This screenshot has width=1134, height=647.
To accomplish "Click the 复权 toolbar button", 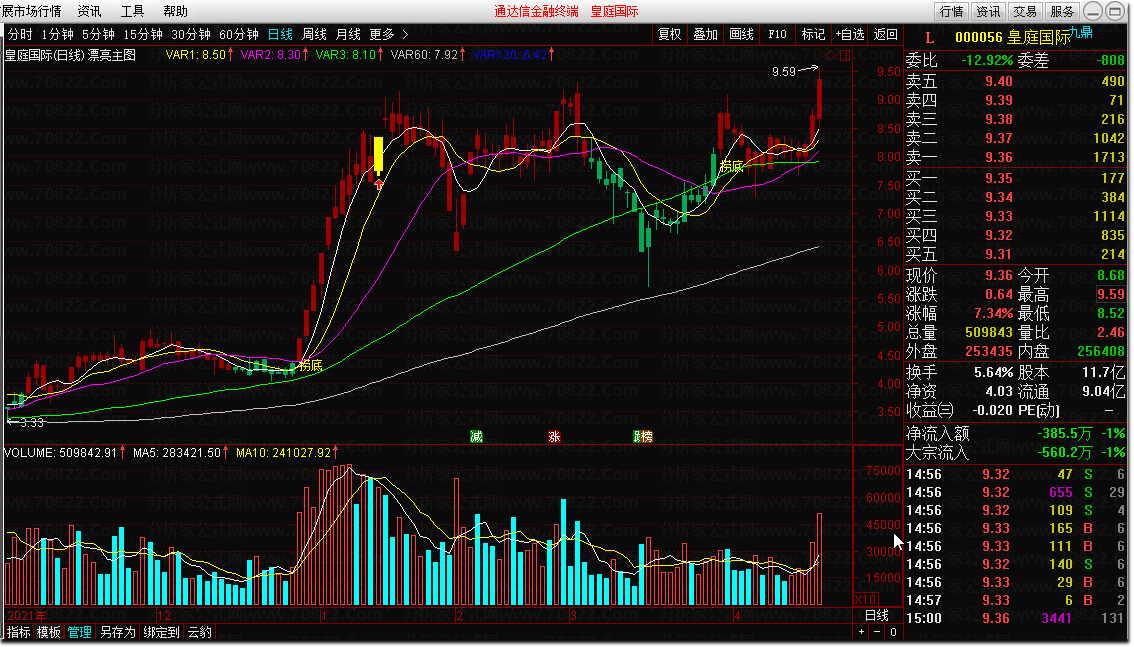I will [x=670, y=35].
